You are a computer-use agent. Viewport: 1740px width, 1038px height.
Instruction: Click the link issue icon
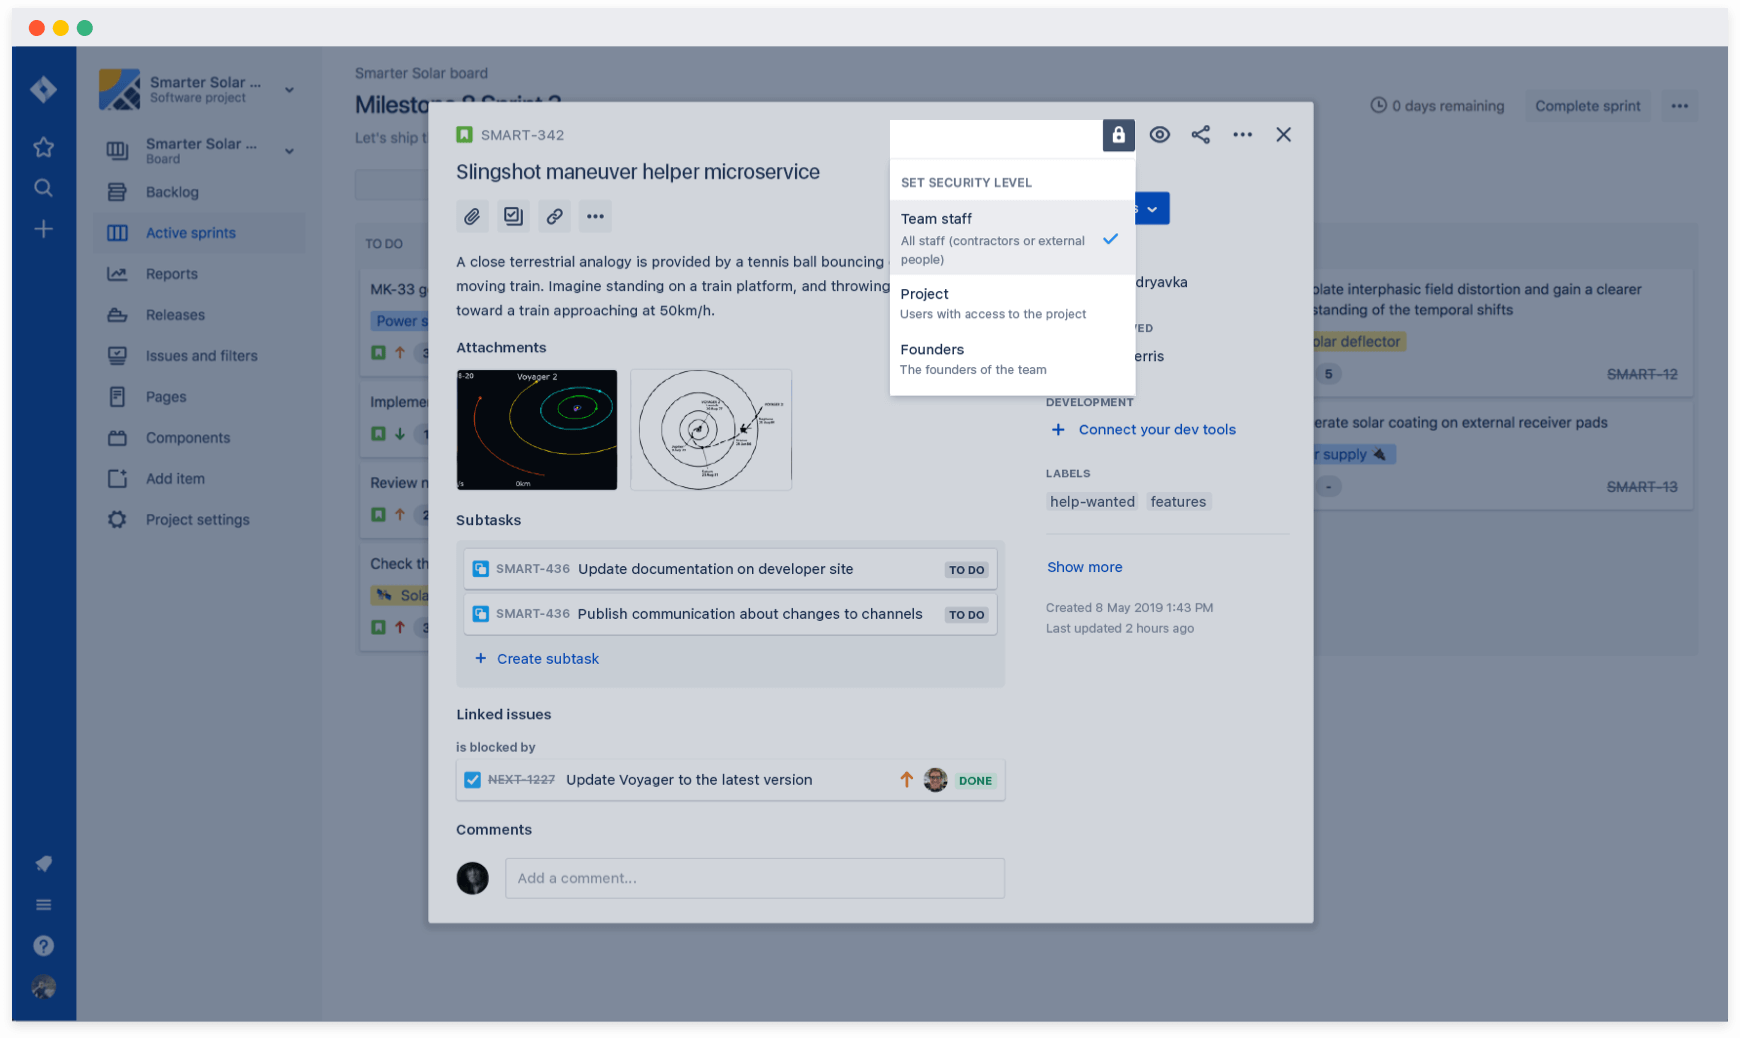coord(554,216)
